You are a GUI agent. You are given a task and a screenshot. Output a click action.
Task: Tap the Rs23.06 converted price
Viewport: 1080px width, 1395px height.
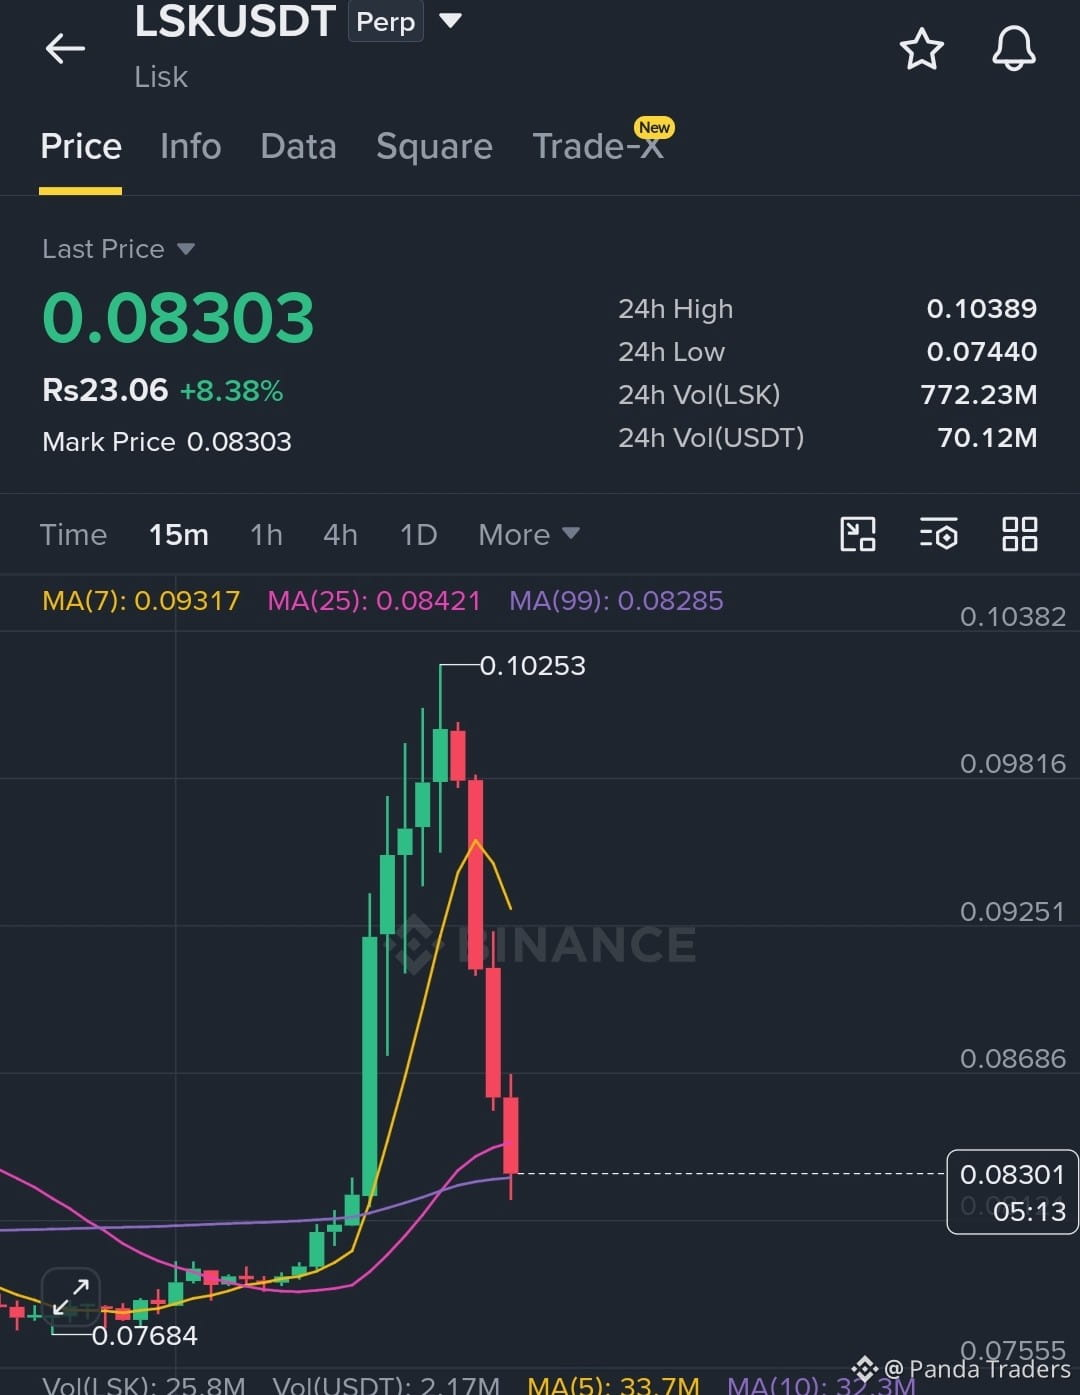click(x=105, y=389)
